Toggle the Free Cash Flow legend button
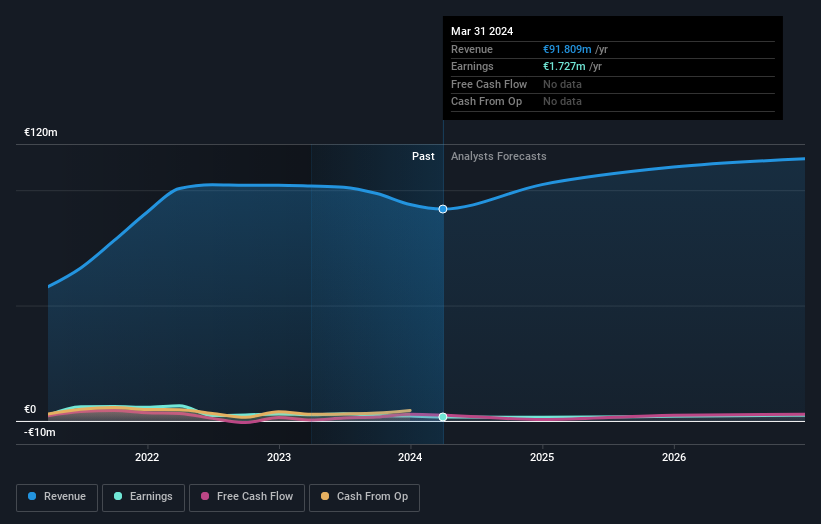The width and height of the screenshot is (821, 524). [x=247, y=497]
